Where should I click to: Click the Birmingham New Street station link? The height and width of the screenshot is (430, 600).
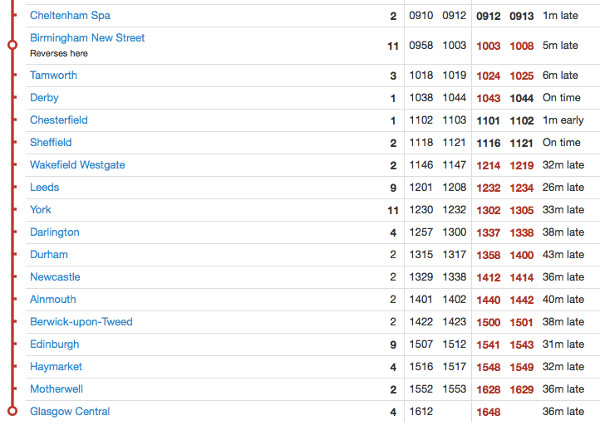coord(87,38)
